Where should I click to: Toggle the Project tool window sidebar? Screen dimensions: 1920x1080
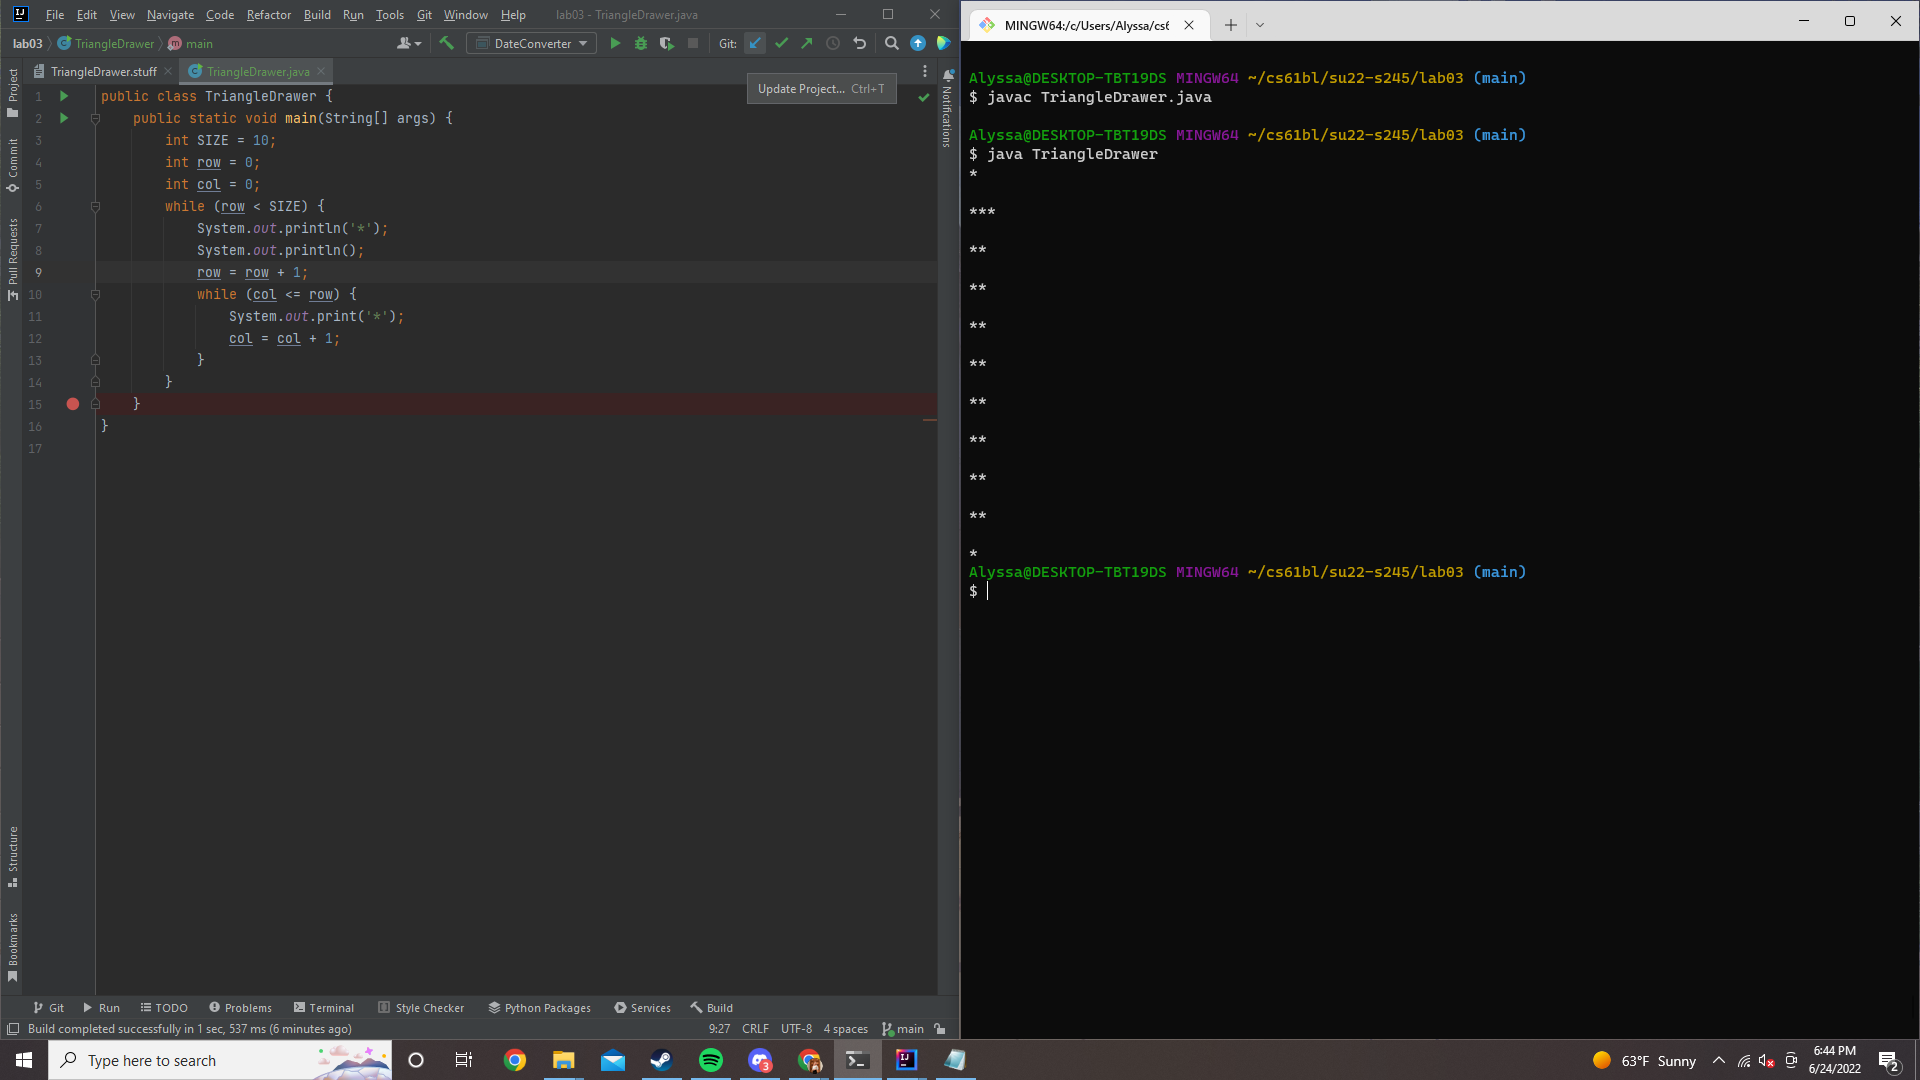(12, 92)
